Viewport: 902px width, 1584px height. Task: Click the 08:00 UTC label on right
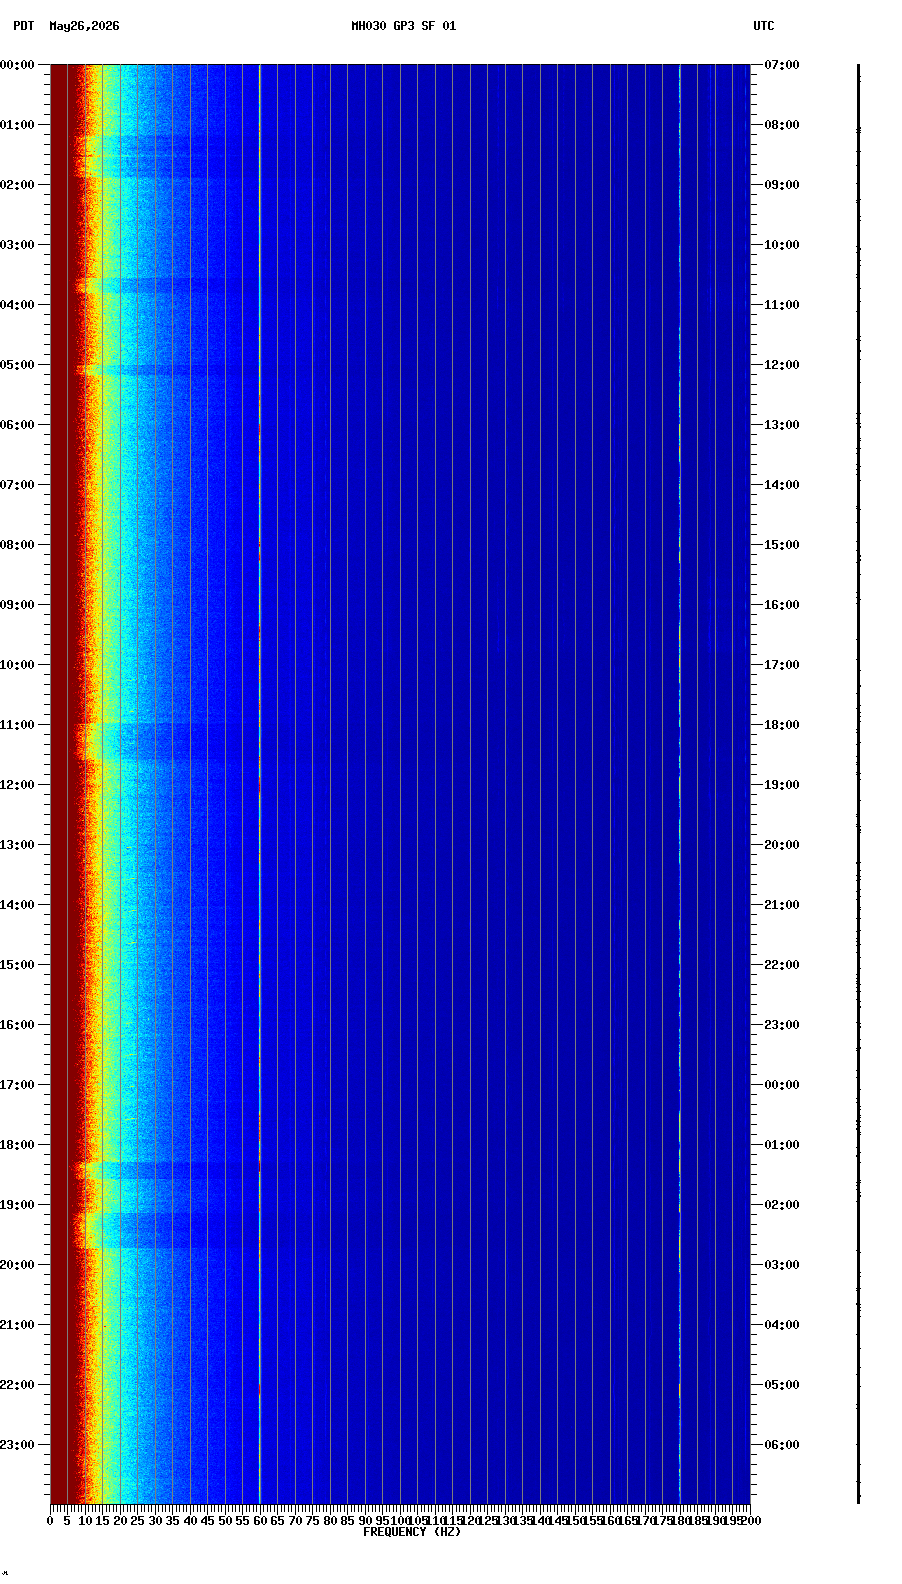782,125
